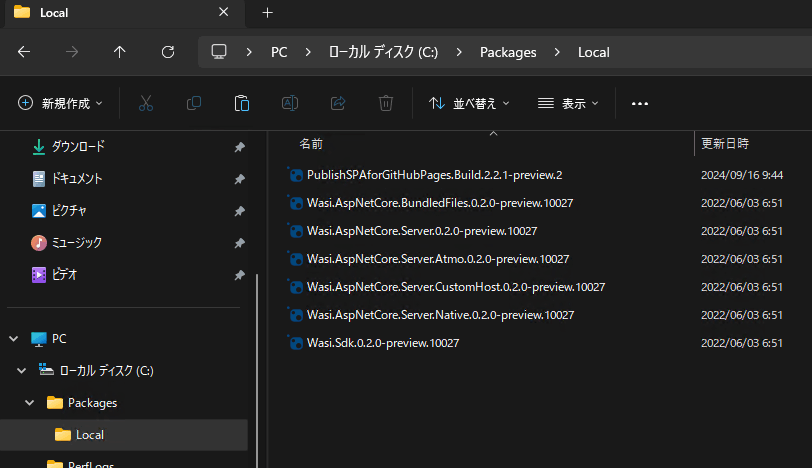
Task: Select Wasi.AspNetCore.Server.0.2.0-preview.10027 file
Action: click(422, 231)
